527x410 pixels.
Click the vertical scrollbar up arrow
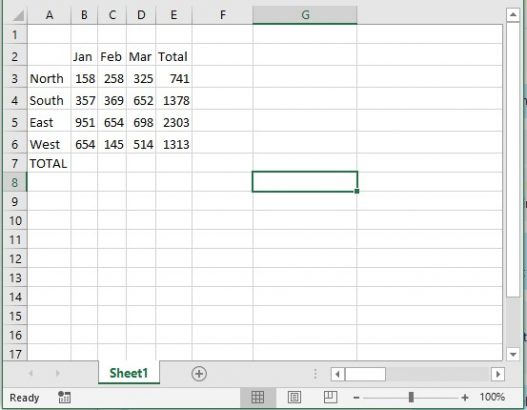coord(513,15)
